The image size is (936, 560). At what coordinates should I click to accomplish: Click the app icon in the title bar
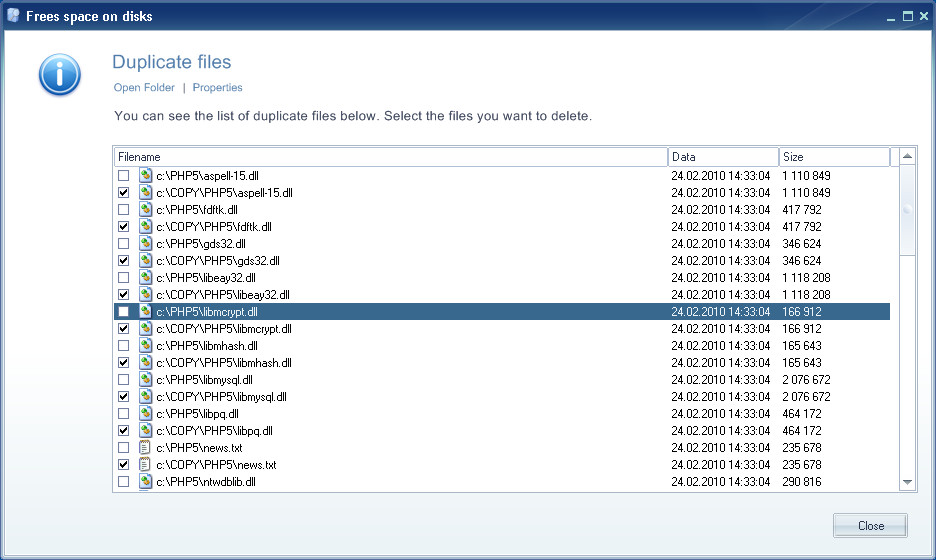(13, 16)
